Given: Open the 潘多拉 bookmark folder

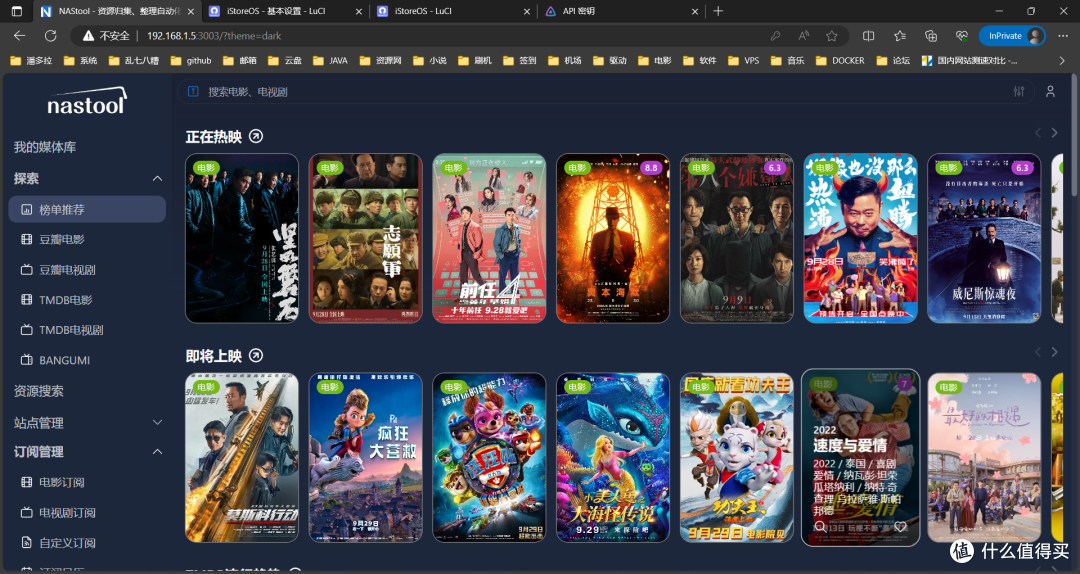Looking at the screenshot, I should pyautogui.click(x=32, y=61).
